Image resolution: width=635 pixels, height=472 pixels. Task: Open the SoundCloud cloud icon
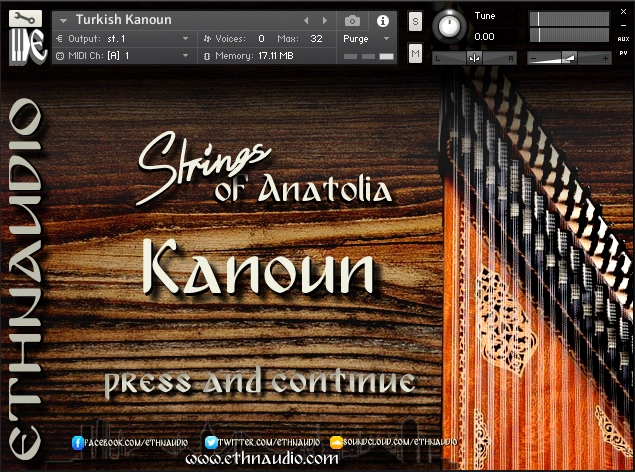tap(337, 442)
